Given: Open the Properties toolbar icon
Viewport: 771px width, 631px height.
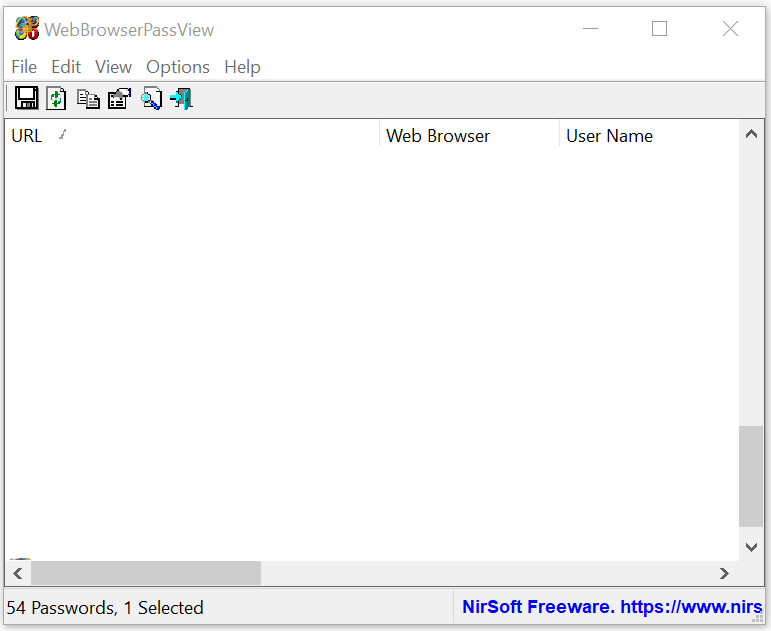Looking at the screenshot, I should click(x=119, y=98).
